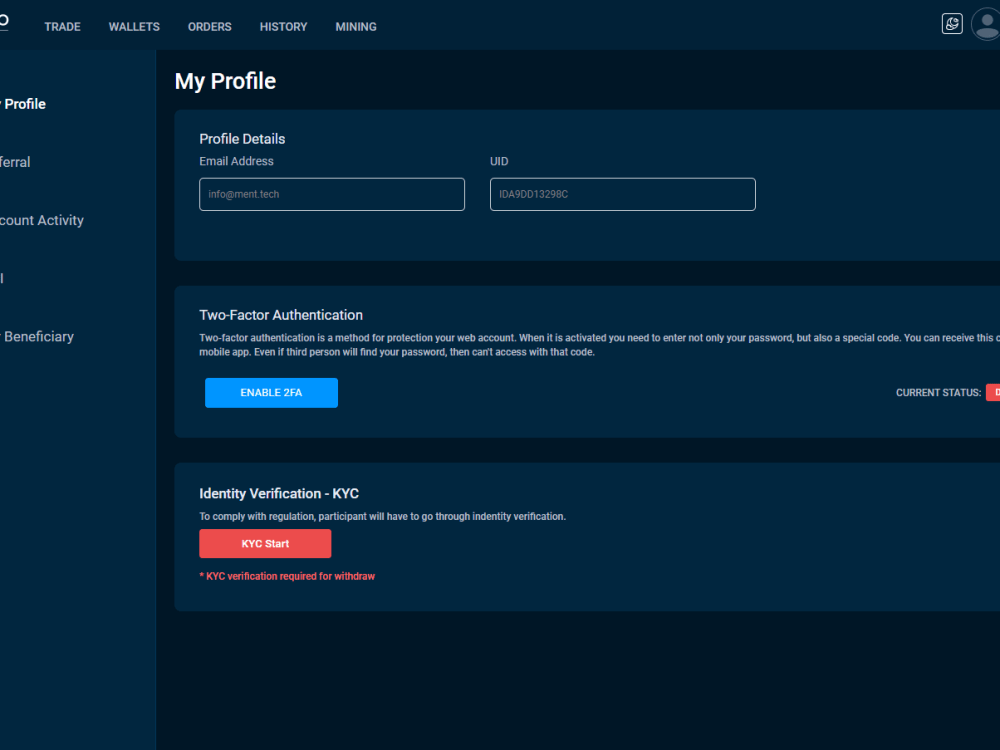Screen dimensions: 1000x750
Task: Click the Profile Details section title
Action: pos(242,139)
